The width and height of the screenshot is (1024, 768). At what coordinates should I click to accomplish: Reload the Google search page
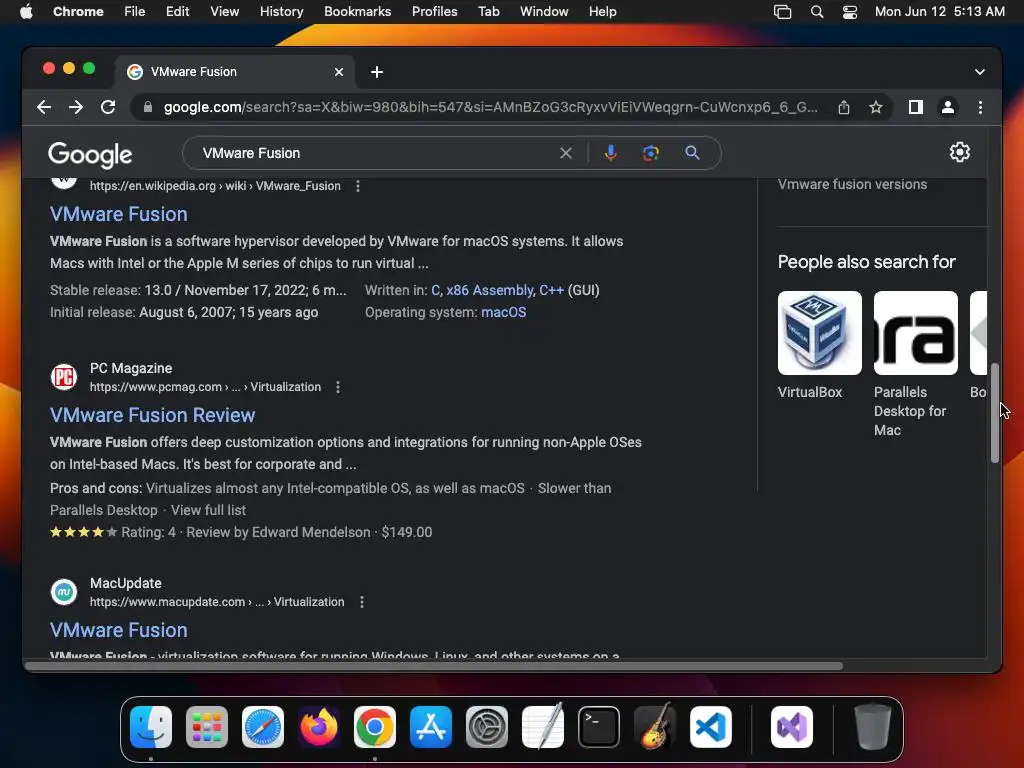pos(108,107)
